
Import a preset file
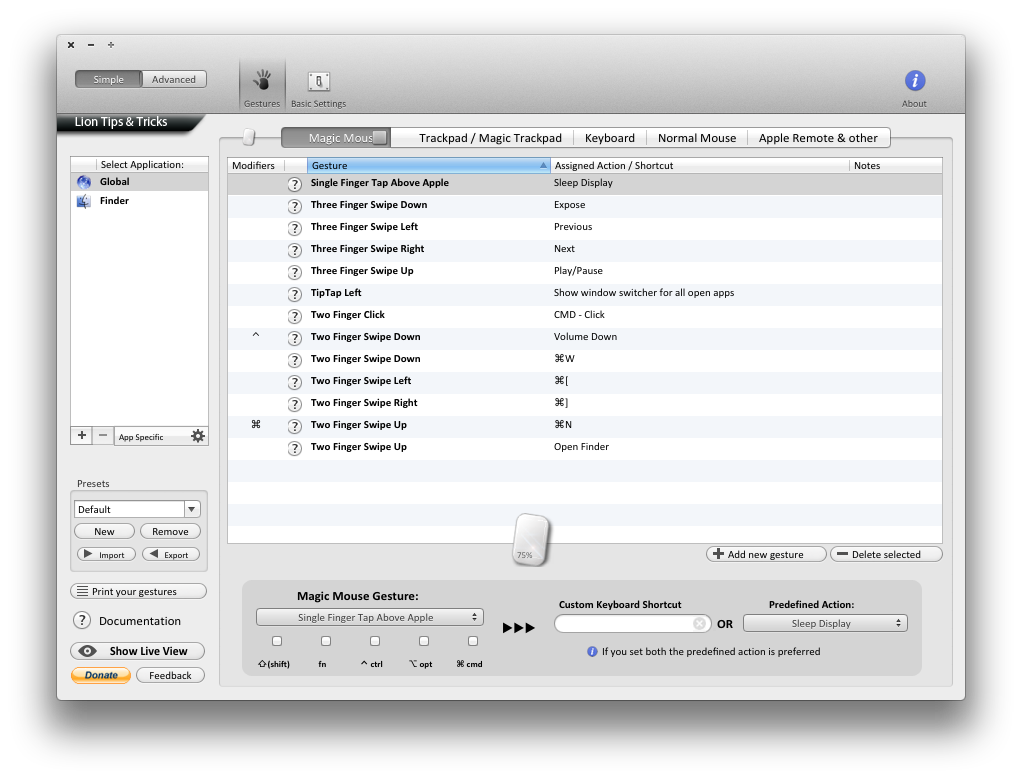106,555
